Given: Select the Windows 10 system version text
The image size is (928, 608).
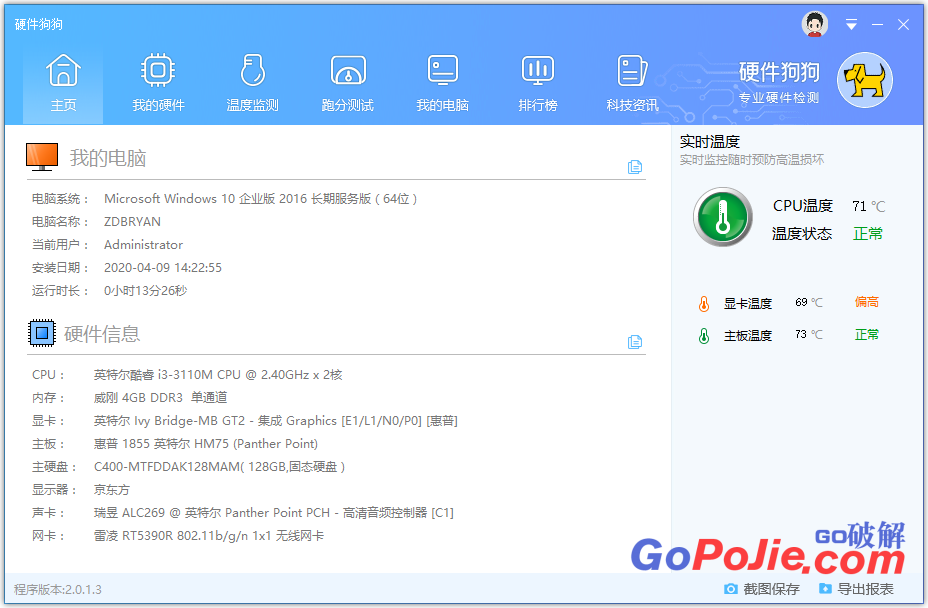Looking at the screenshot, I should click(x=260, y=199).
